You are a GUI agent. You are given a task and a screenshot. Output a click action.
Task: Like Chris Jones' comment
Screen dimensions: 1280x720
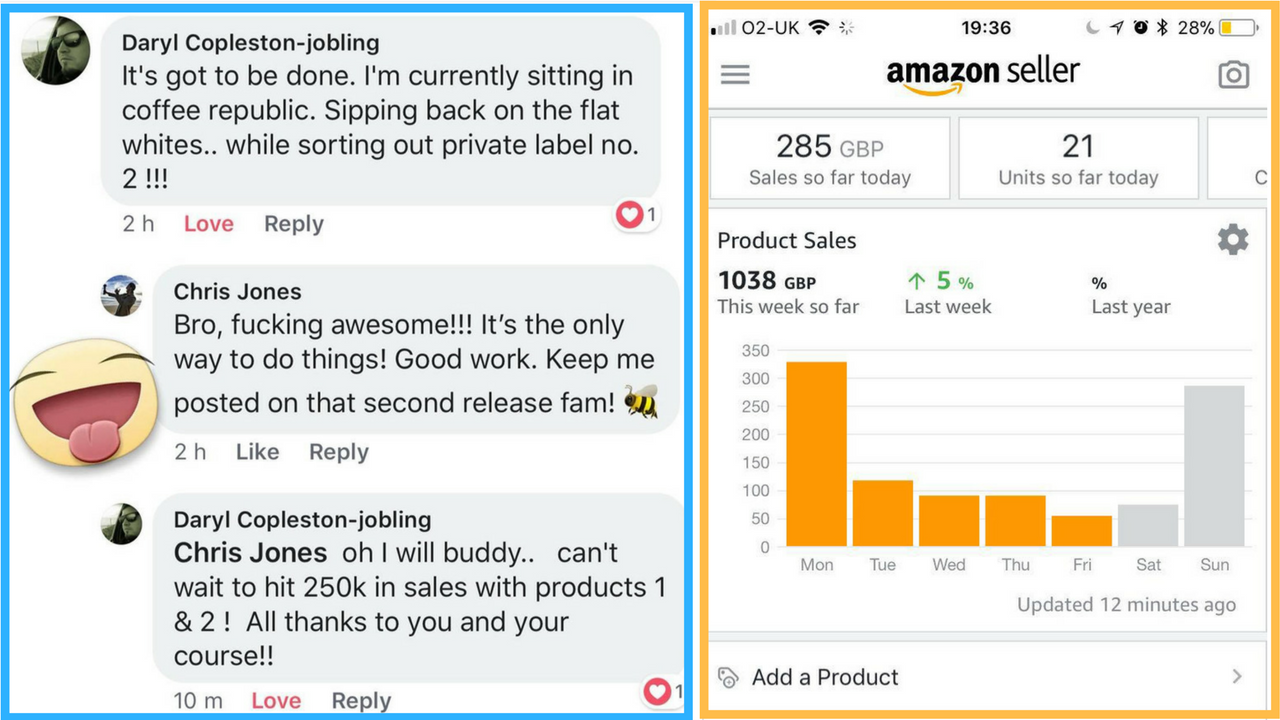pos(257,452)
